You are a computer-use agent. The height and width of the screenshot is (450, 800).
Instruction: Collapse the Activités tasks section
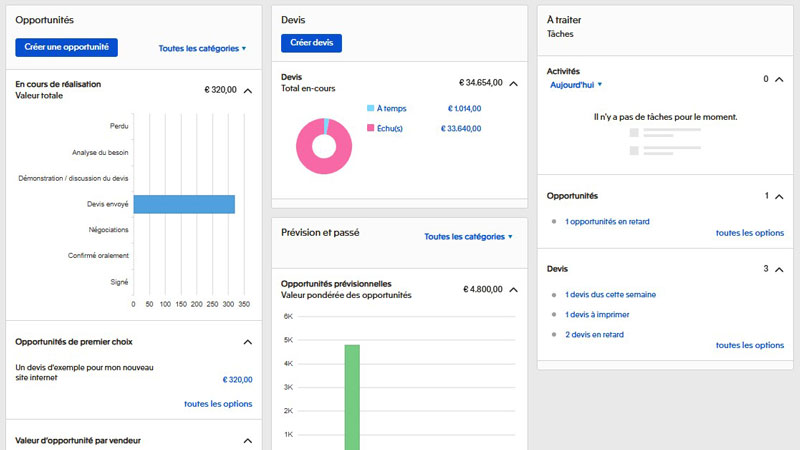[778, 78]
